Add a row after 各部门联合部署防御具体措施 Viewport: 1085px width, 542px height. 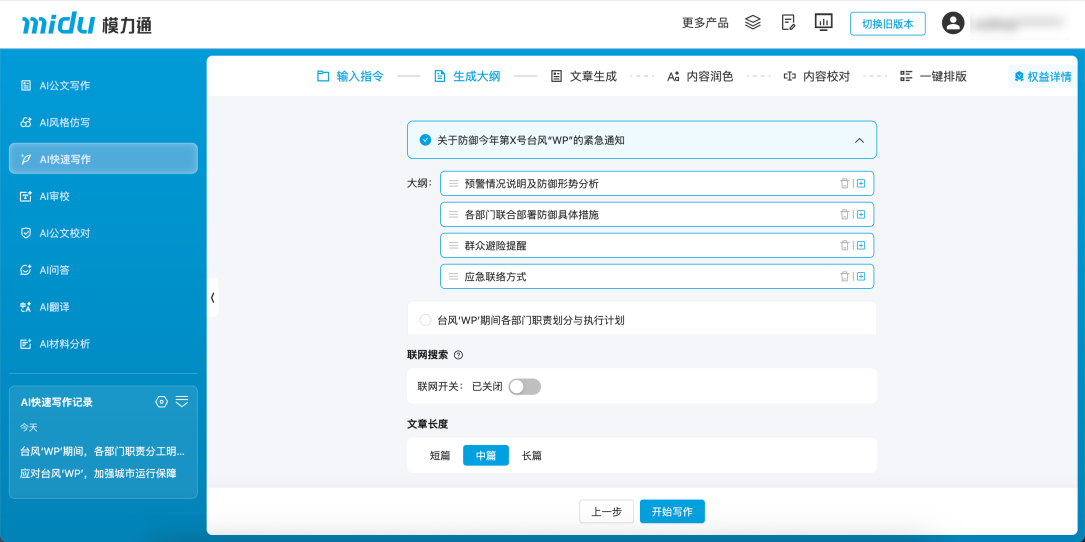[861, 215]
